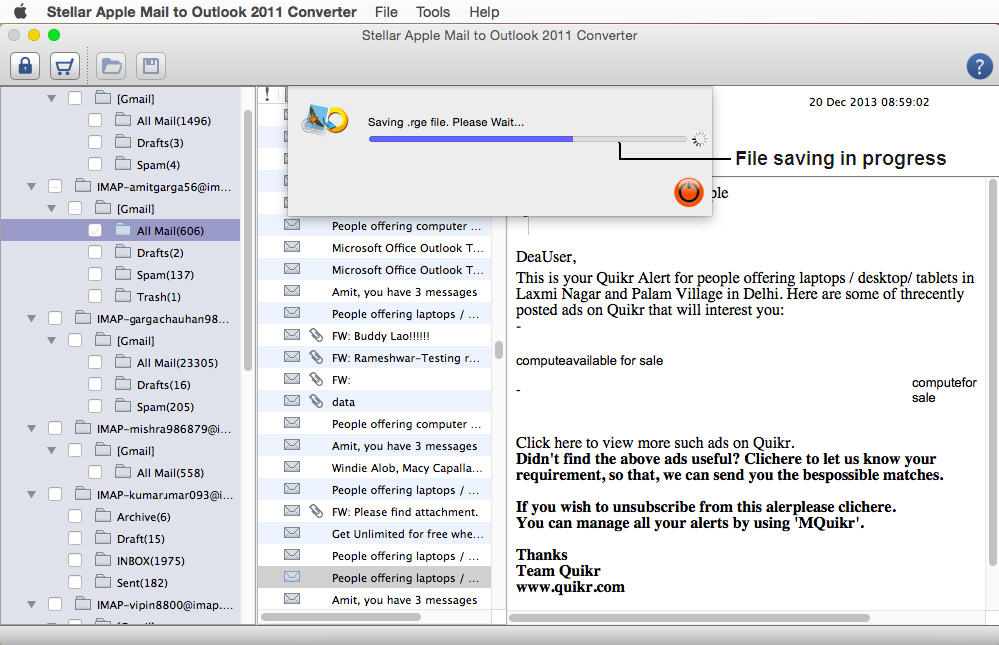Click envelope icon of Get Unlimited for free
The width and height of the screenshot is (999, 645).
(x=292, y=532)
